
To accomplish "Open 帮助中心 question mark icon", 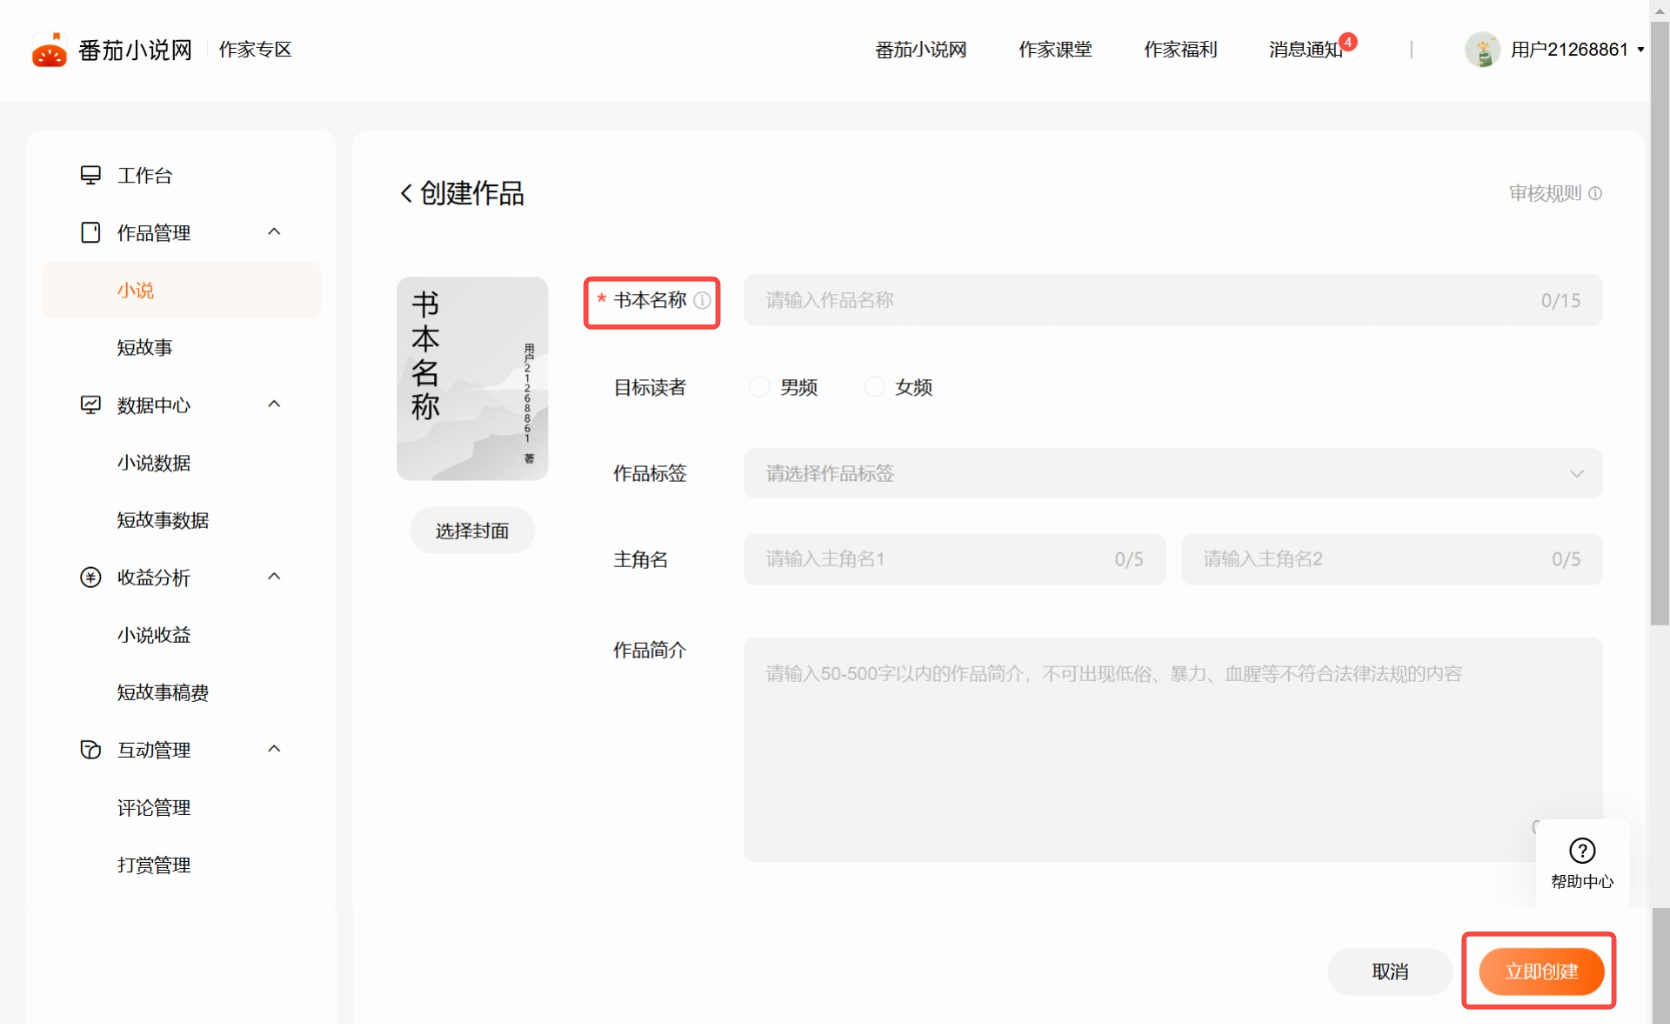I will pyautogui.click(x=1581, y=851).
